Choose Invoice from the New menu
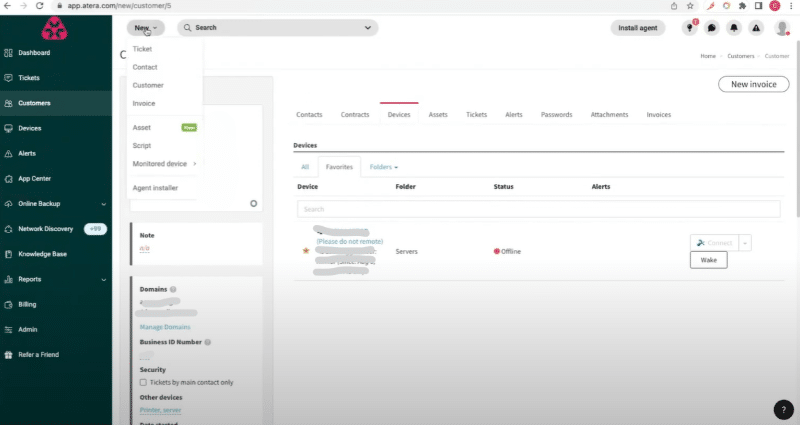 [x=144, y=103]
